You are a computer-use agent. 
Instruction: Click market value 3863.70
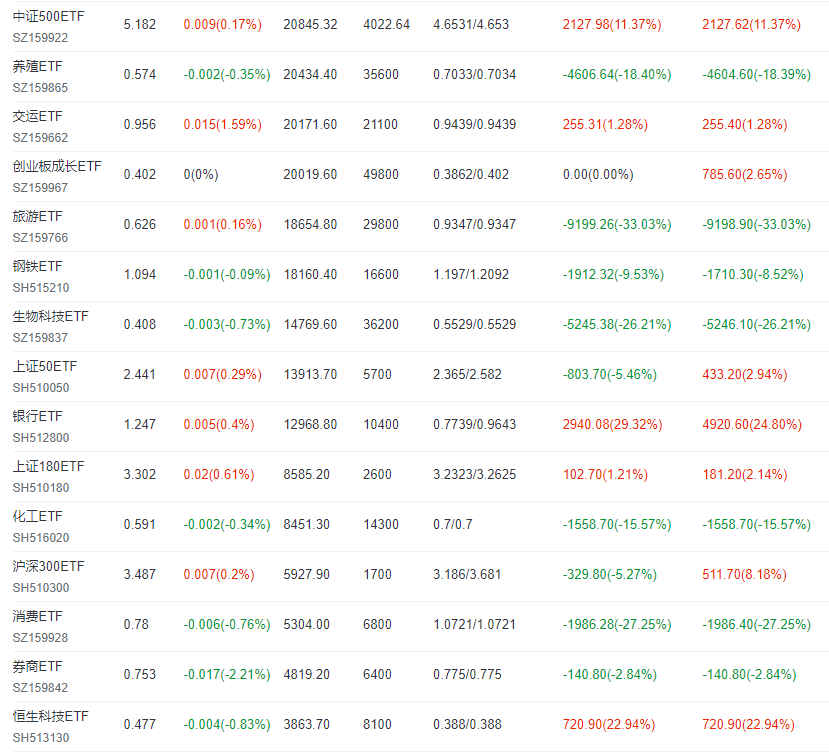click(307, 724)
